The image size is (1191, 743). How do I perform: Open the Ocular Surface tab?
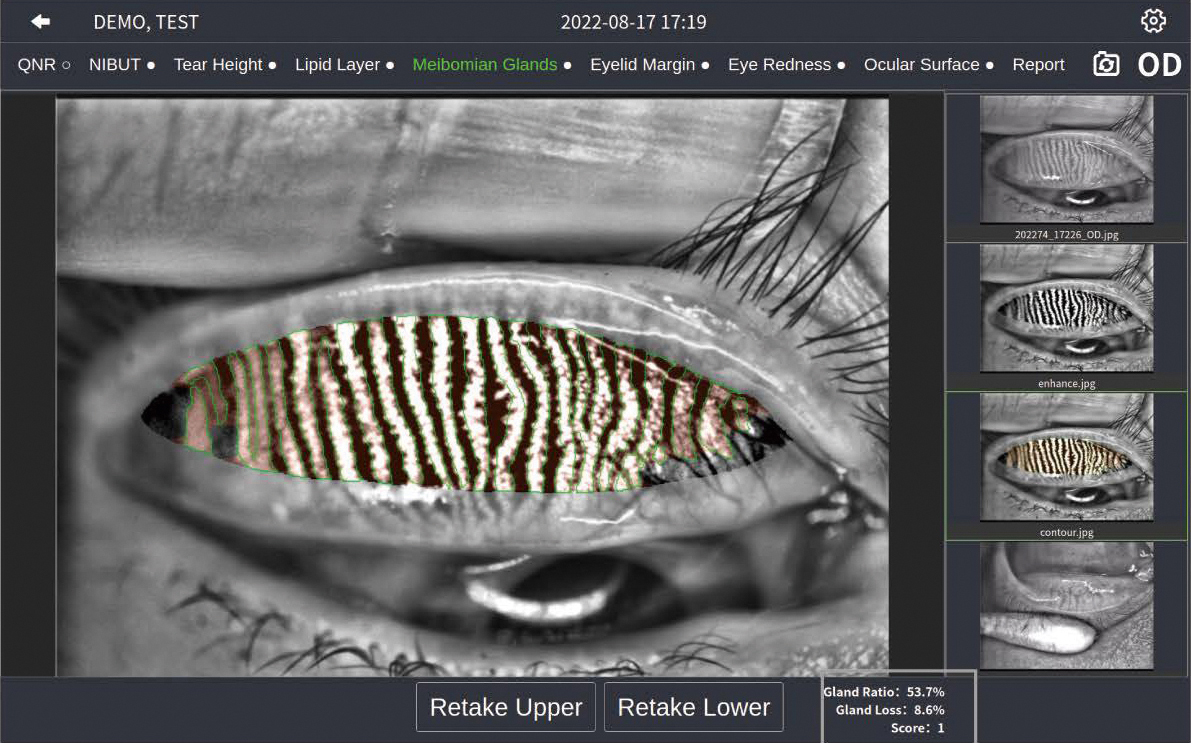tap(928, 65)
